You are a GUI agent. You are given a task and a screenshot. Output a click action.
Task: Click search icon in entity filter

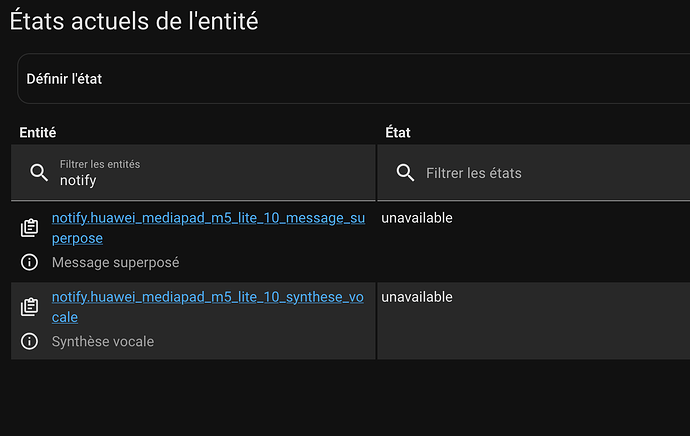tap(39, 173)
